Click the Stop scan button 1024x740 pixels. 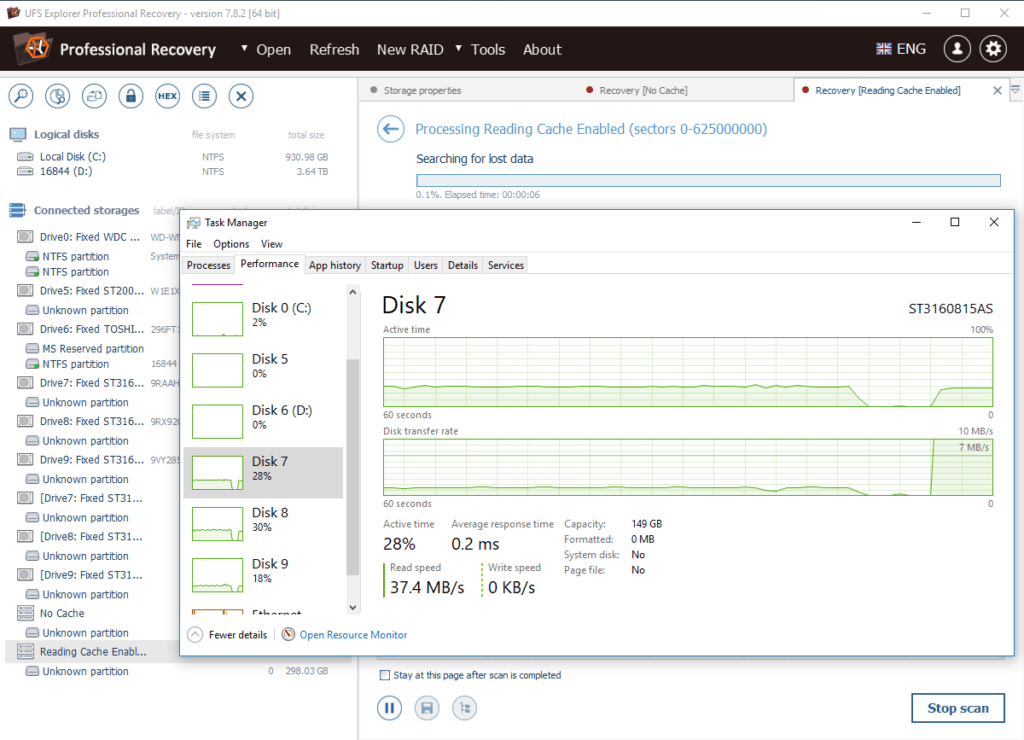(957, 707)
